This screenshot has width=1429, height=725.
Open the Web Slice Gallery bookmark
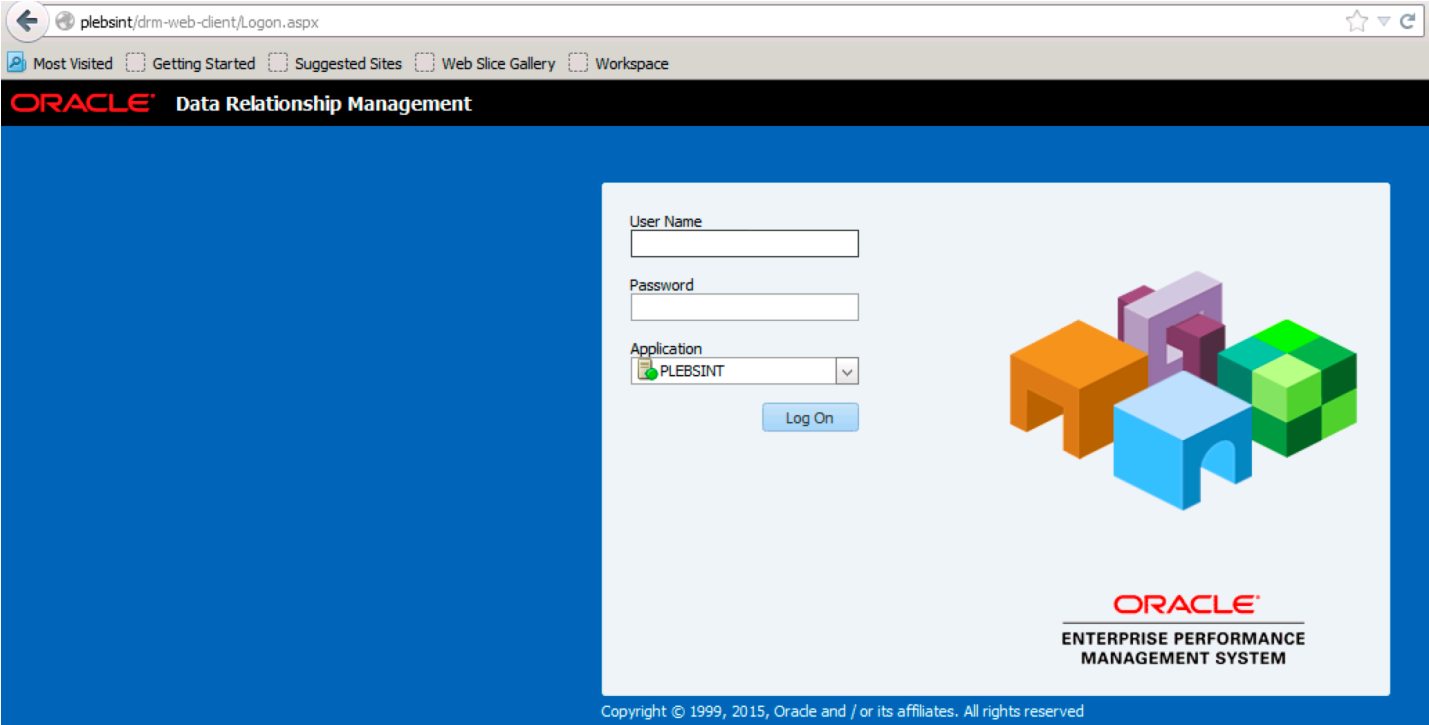(486, 63)
